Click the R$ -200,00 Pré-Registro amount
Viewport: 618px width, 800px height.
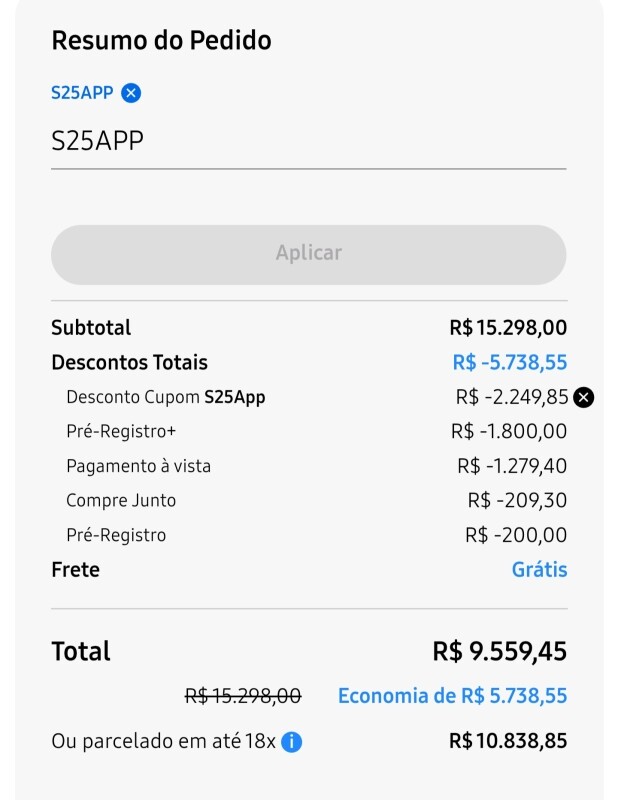tap(516, 535)
